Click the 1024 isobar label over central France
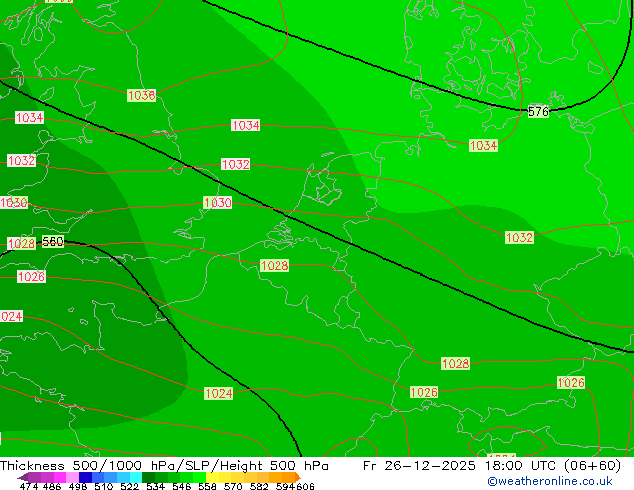 (x=219, y=393)
